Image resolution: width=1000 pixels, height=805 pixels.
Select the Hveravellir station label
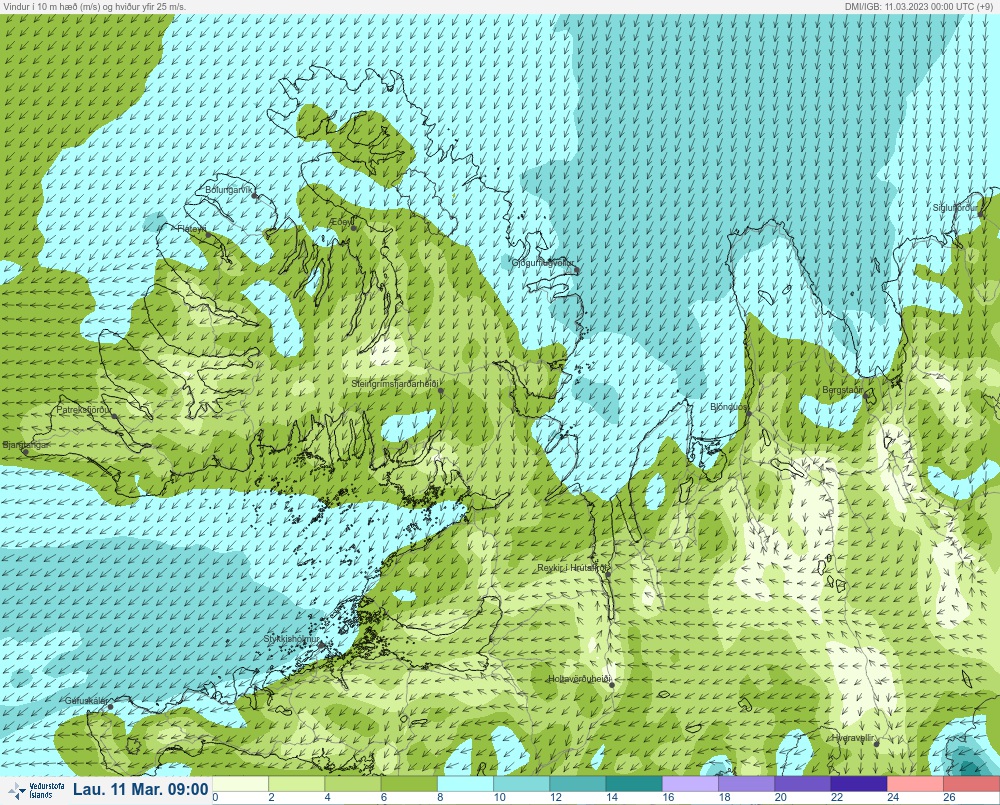click(853, 737)
